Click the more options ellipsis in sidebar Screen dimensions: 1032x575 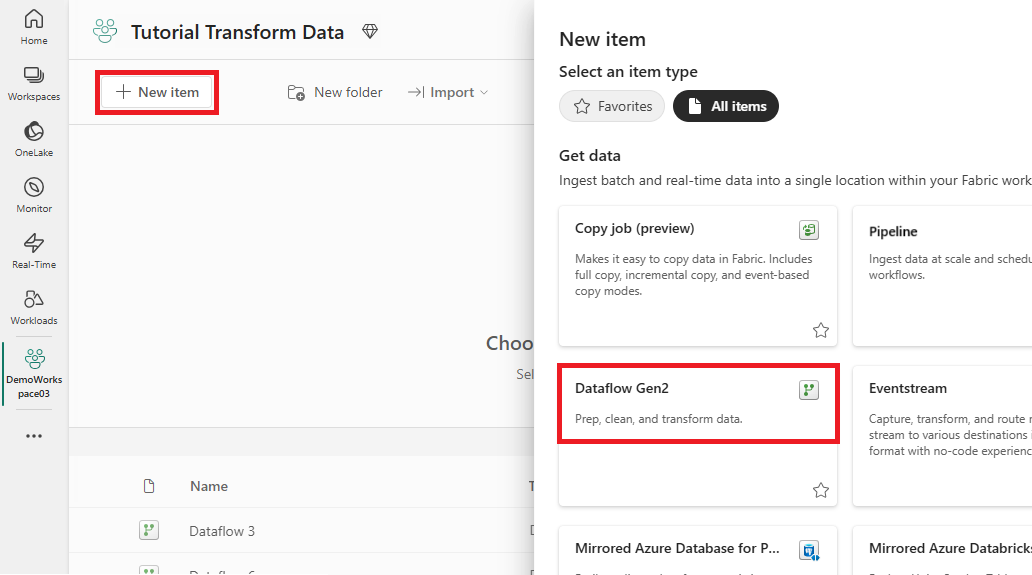point(34,436)
